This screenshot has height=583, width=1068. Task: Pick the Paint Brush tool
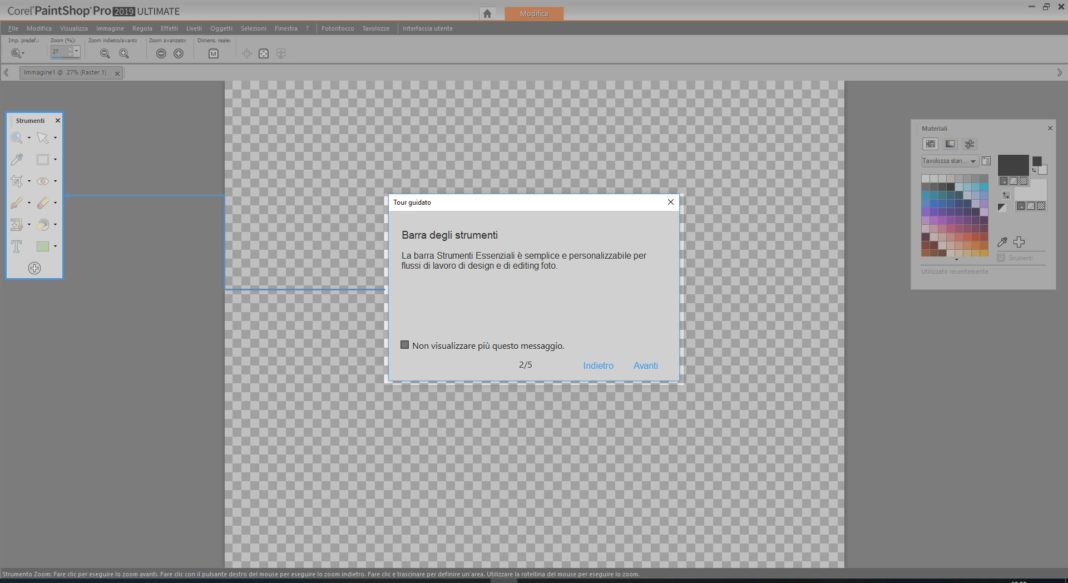coord(17,203)
